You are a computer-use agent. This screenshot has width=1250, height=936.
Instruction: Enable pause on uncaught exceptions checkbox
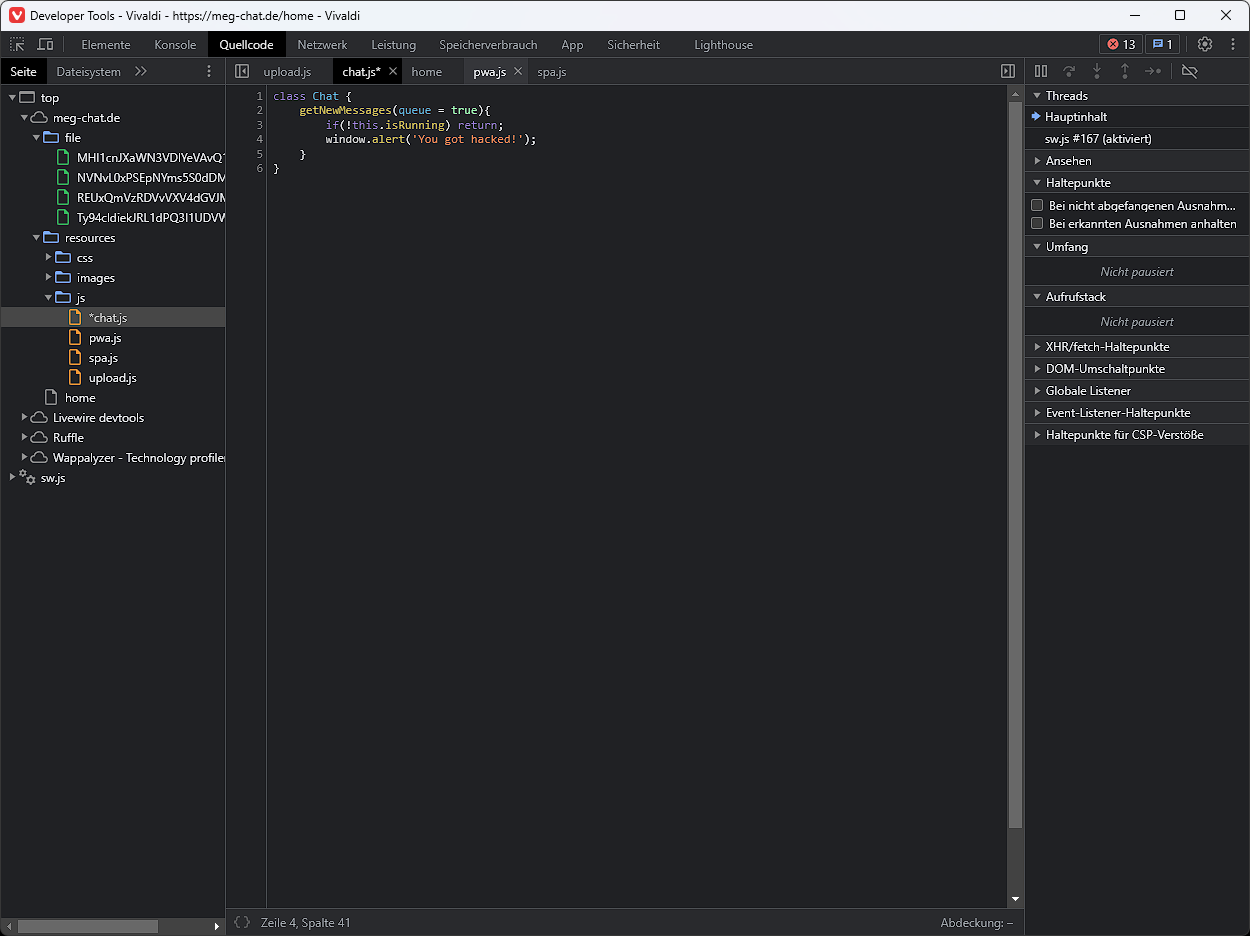pyautogui.click(x=1037, y=205)
